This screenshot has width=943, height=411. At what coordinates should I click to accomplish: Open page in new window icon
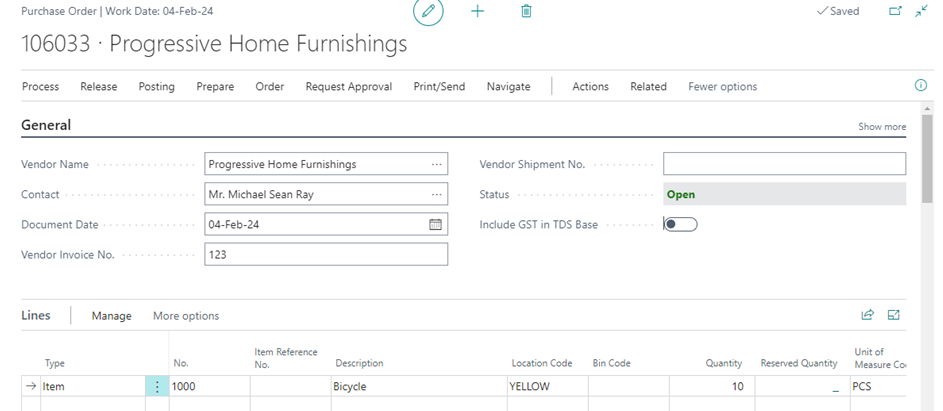point(895,11)
